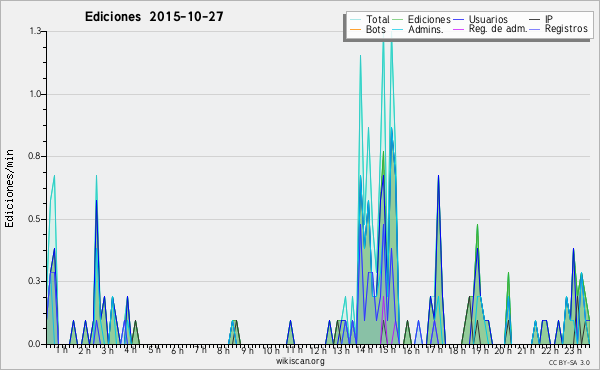
Task: Click the y-axis label 'Ediciones/min'
Action: tap(9, 188)
